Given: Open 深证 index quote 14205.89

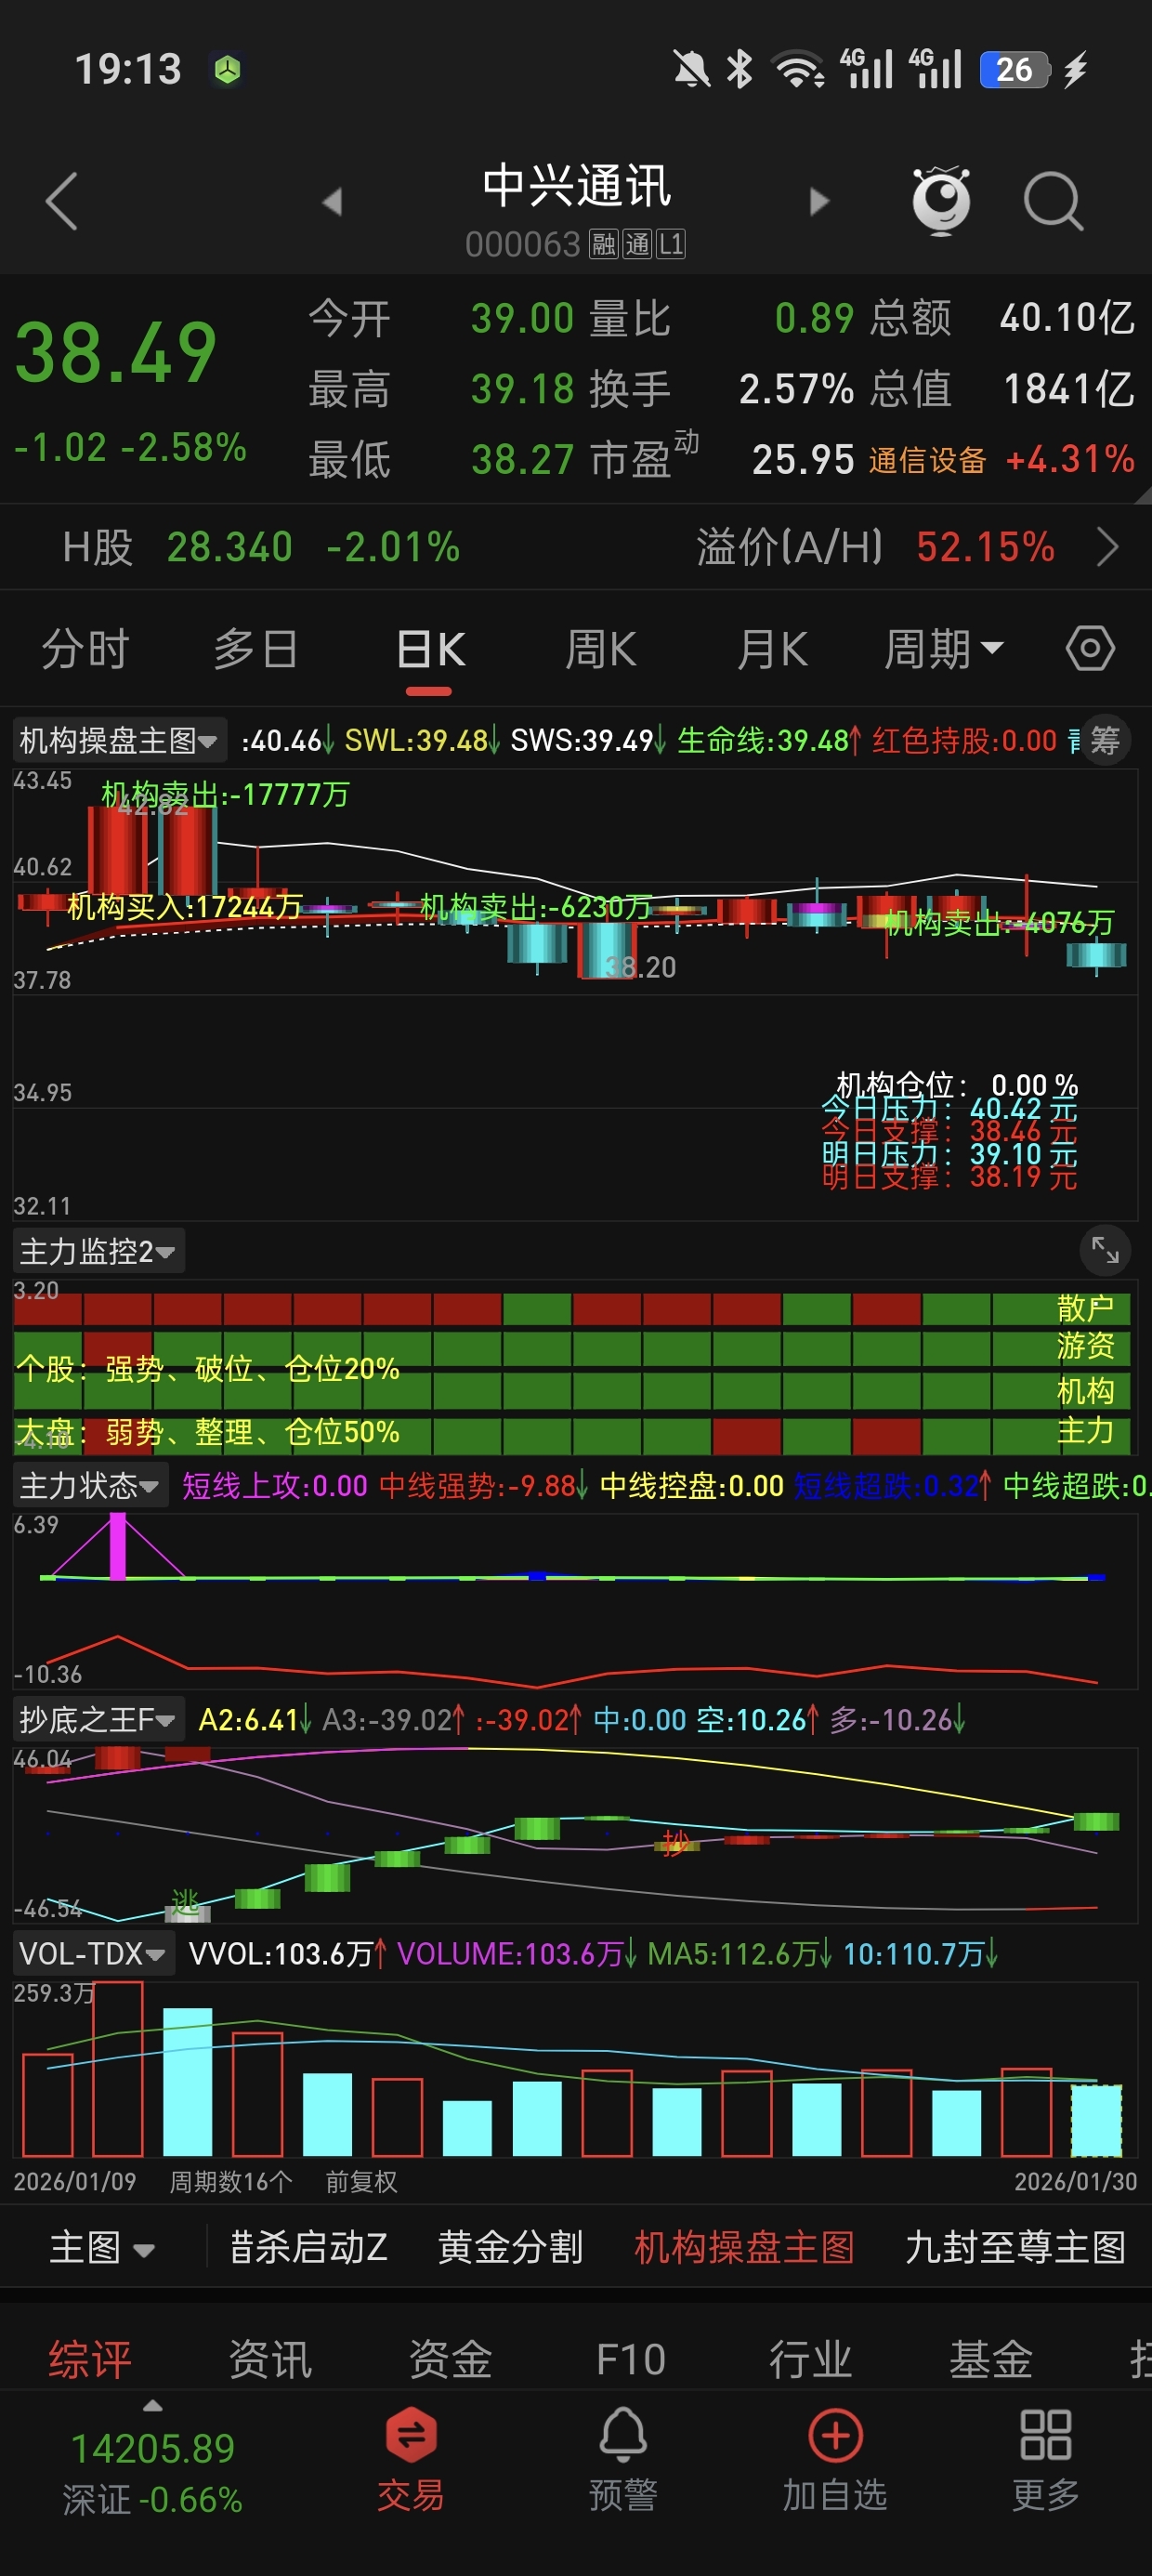Looking at the screenshot, I should [x=152, y=2474].
